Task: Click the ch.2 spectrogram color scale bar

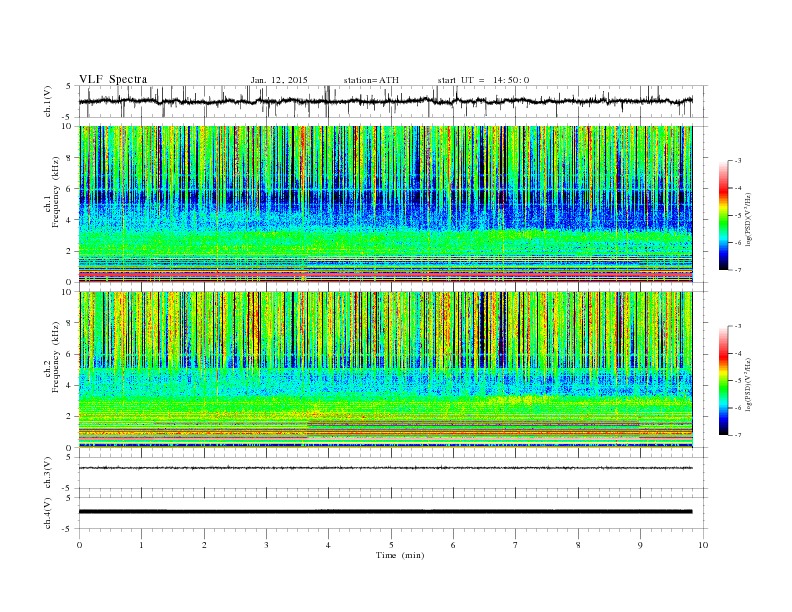Action: pyautogui.click(x=723, y=380)
